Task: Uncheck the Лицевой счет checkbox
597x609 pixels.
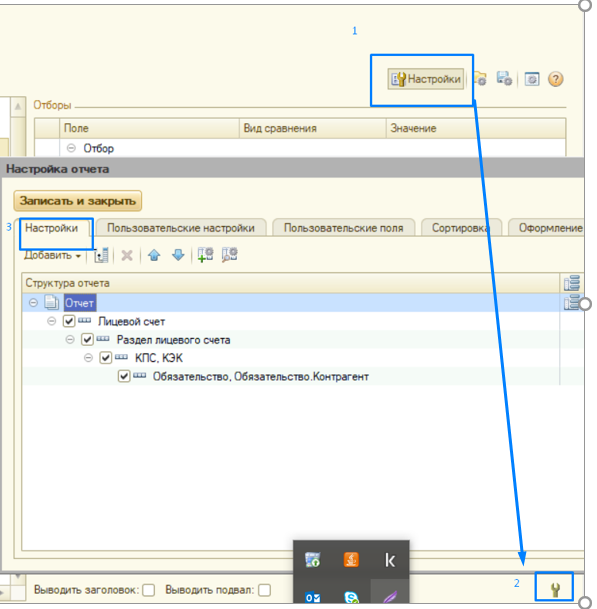Action: click(69, 321)
